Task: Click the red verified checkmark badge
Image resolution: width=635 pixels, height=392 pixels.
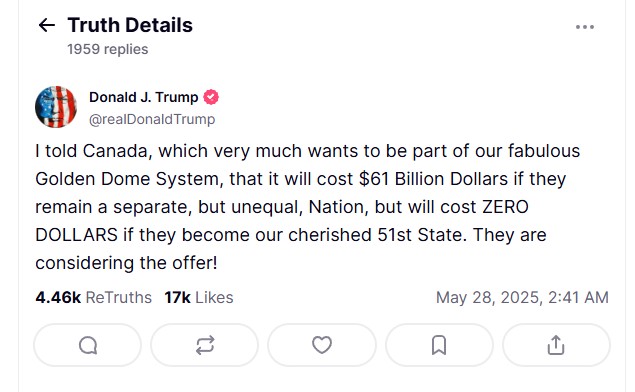Action: (x=211, y=97)
